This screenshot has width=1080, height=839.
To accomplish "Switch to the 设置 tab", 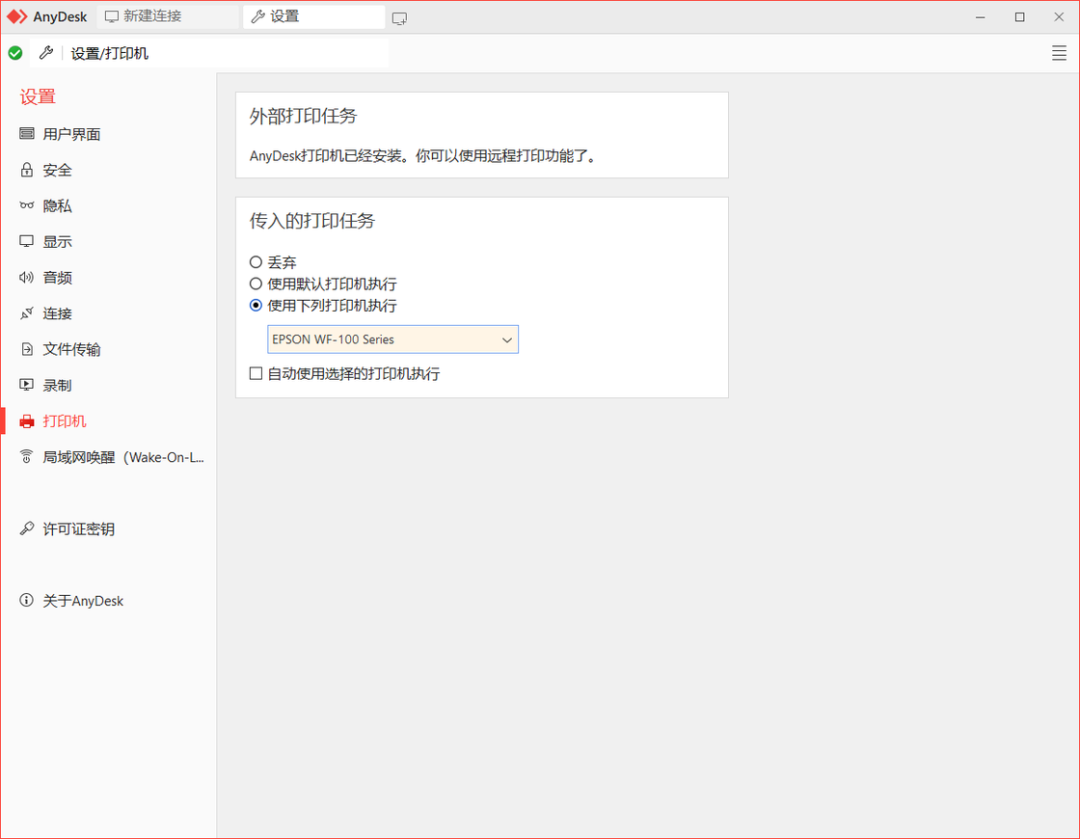I will [x=313, y=17].
